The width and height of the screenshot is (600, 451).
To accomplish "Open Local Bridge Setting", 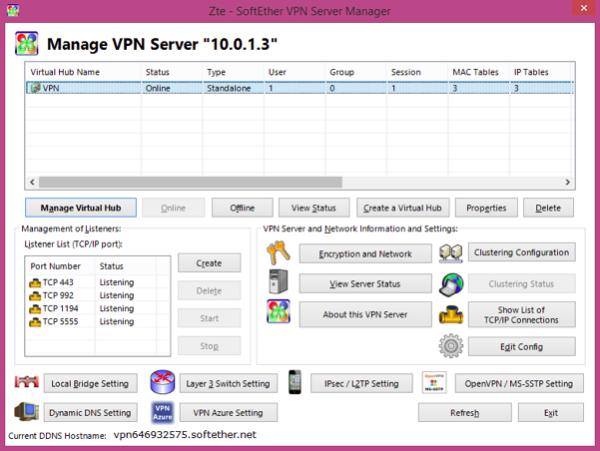I will (x=90, y=383).
